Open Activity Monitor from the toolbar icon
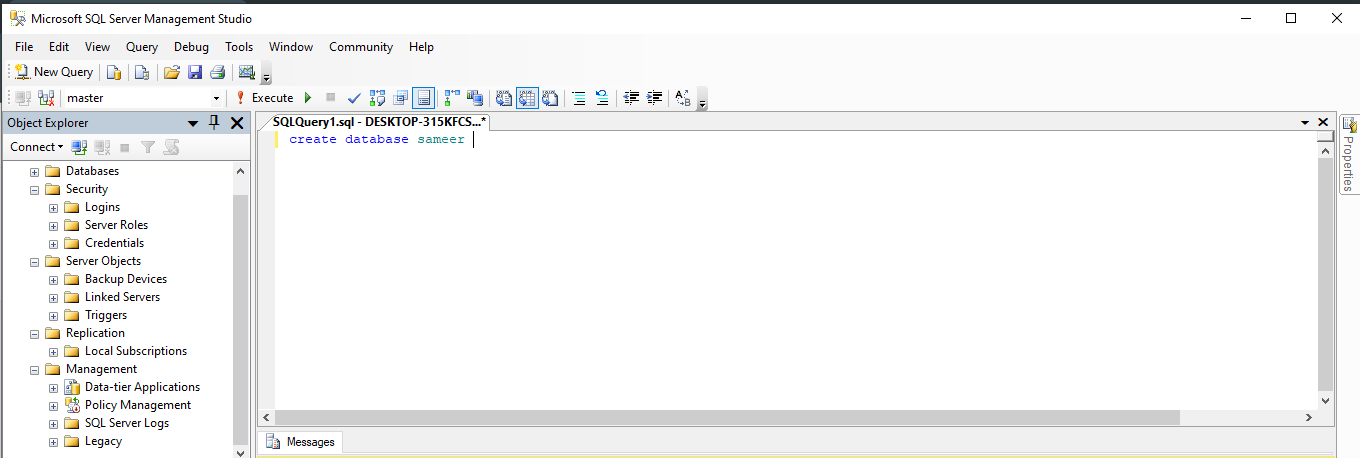This screenshot has width=1360, height=458. tap(246, 72)
